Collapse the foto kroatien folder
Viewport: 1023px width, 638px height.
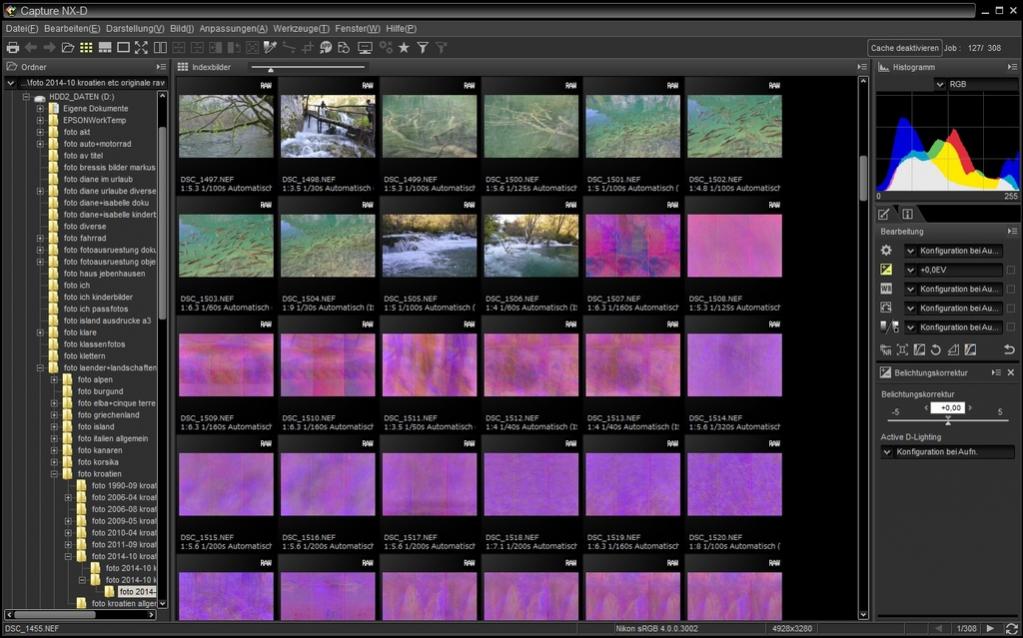click(x=54, y=474)
